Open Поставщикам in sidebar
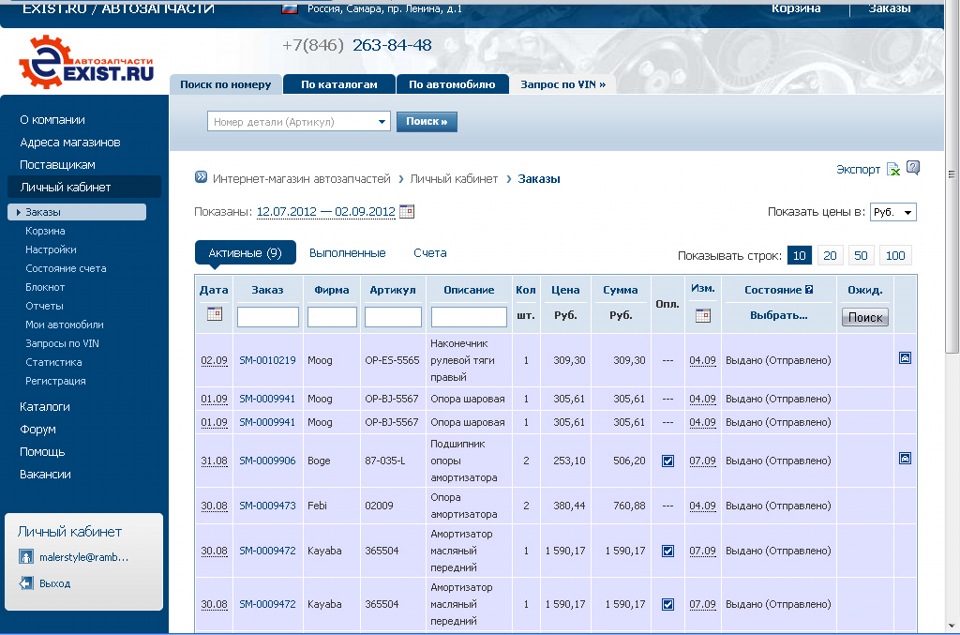This screenshot has height=635, width=960. coord(58,165)
